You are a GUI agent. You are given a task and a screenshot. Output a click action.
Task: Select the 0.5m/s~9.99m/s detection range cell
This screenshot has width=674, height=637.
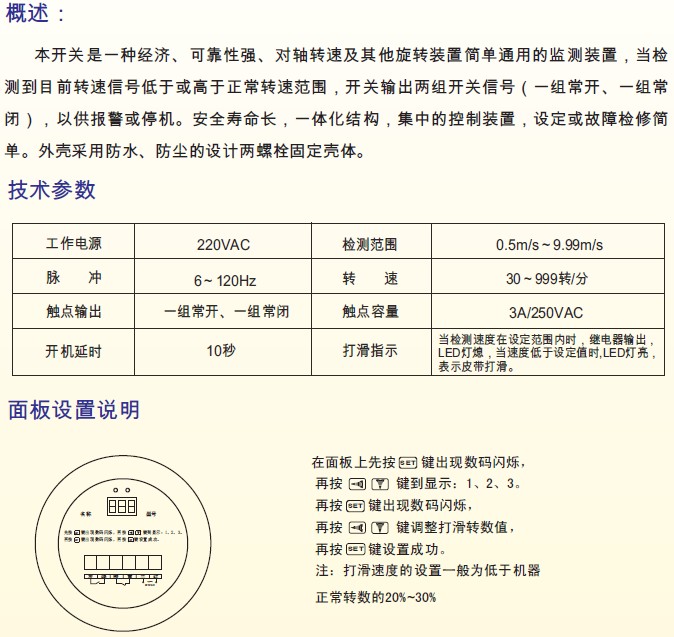tap(549, 245)
